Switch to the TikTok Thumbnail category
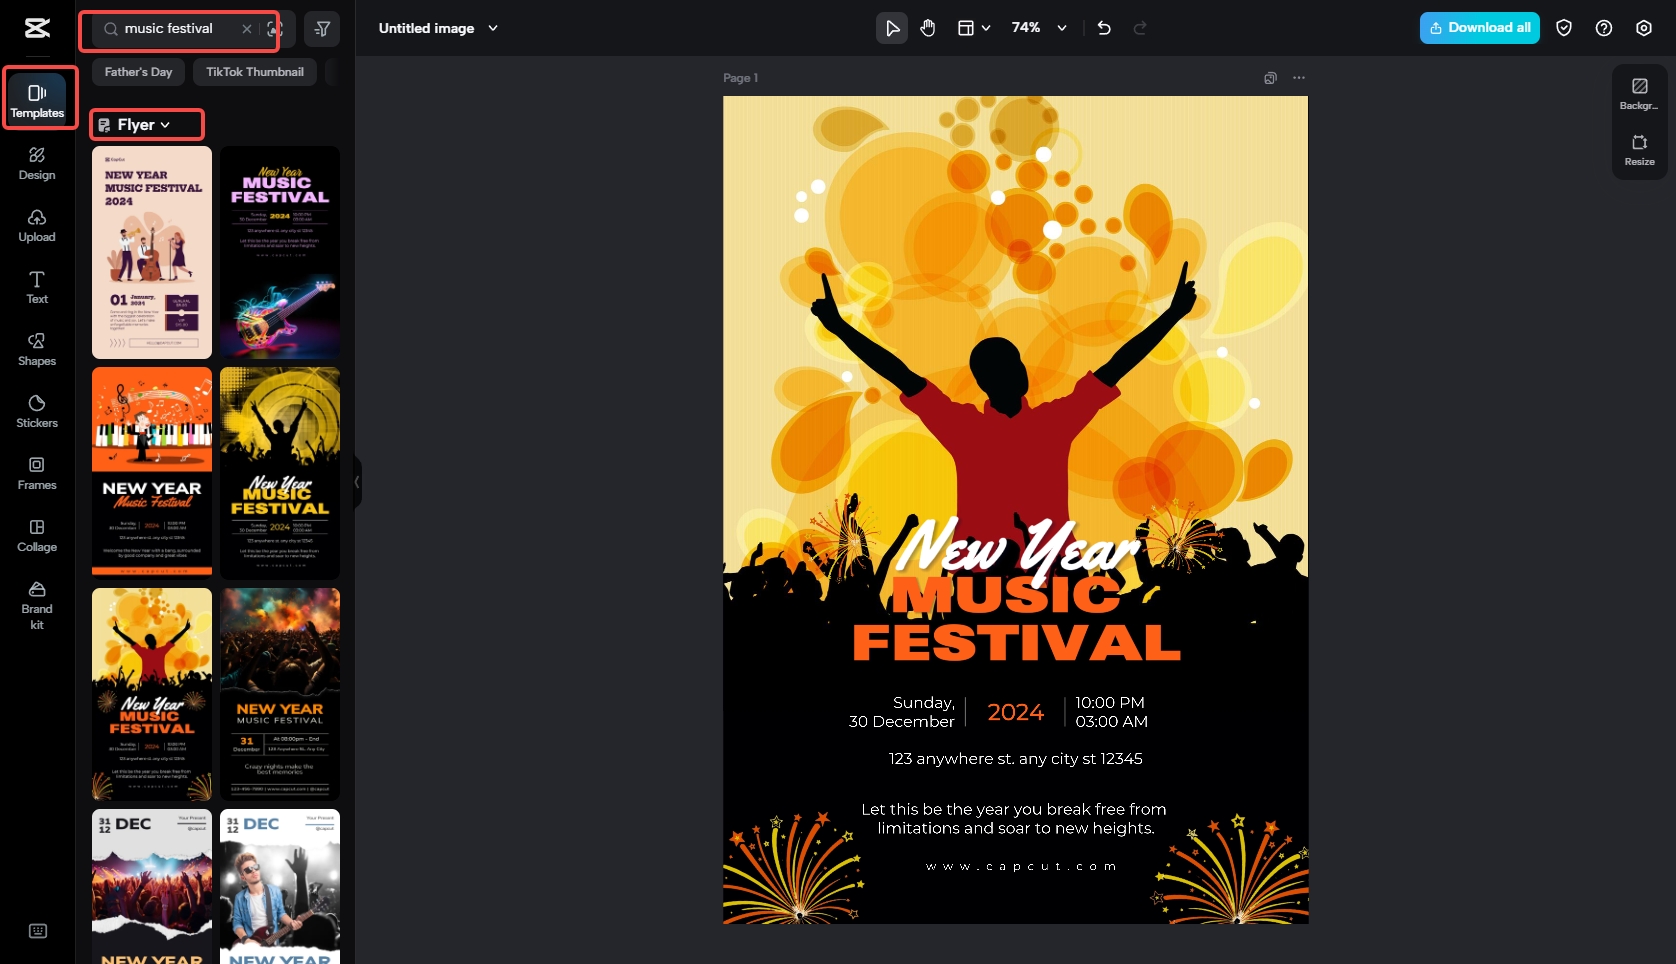Image resolution: width=1676 pixels, height=964 pixels. 253,71
